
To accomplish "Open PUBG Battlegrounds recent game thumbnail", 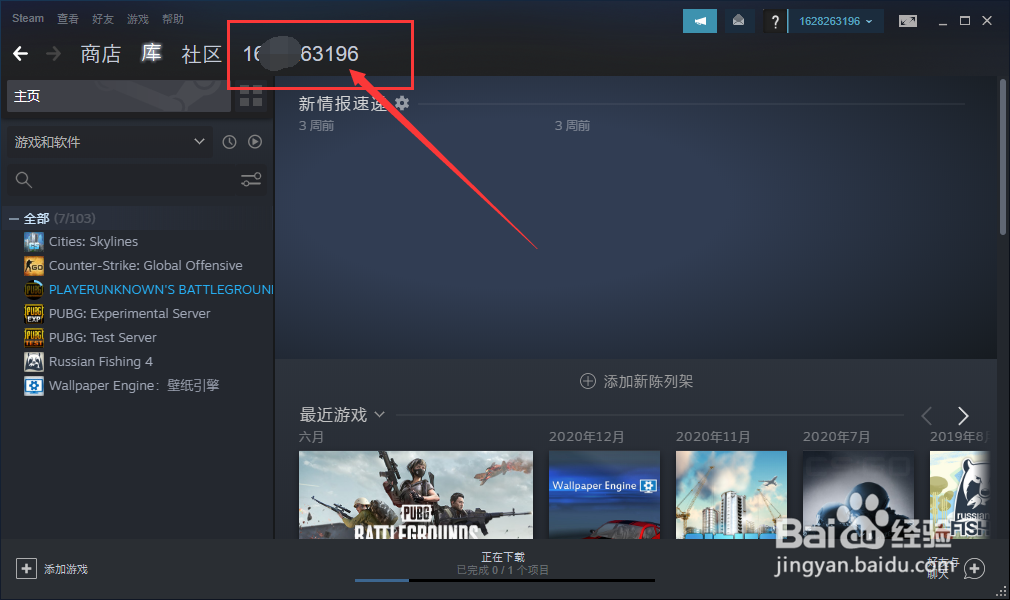I will pyautogui.click(x=416, y=495).
